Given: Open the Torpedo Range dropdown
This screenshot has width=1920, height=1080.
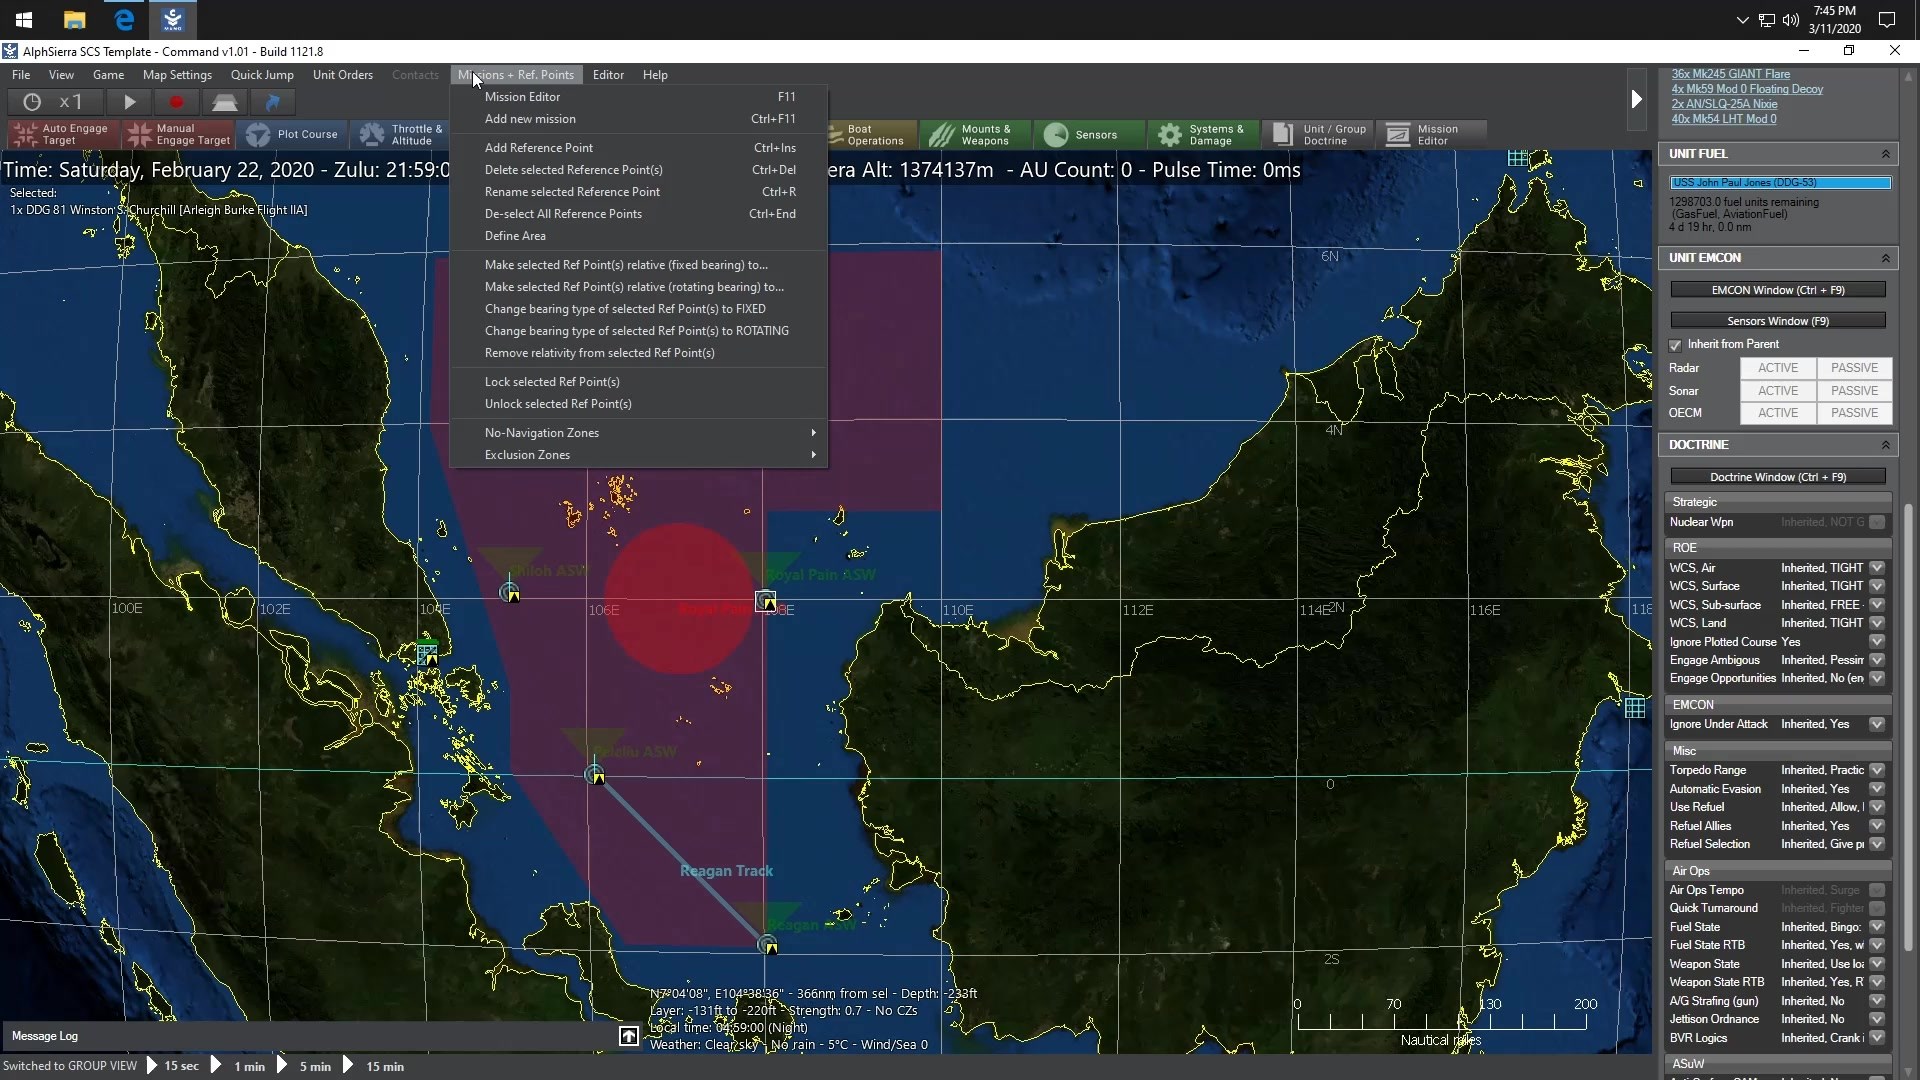Looking at the screenshot, I should (1877, 770).
